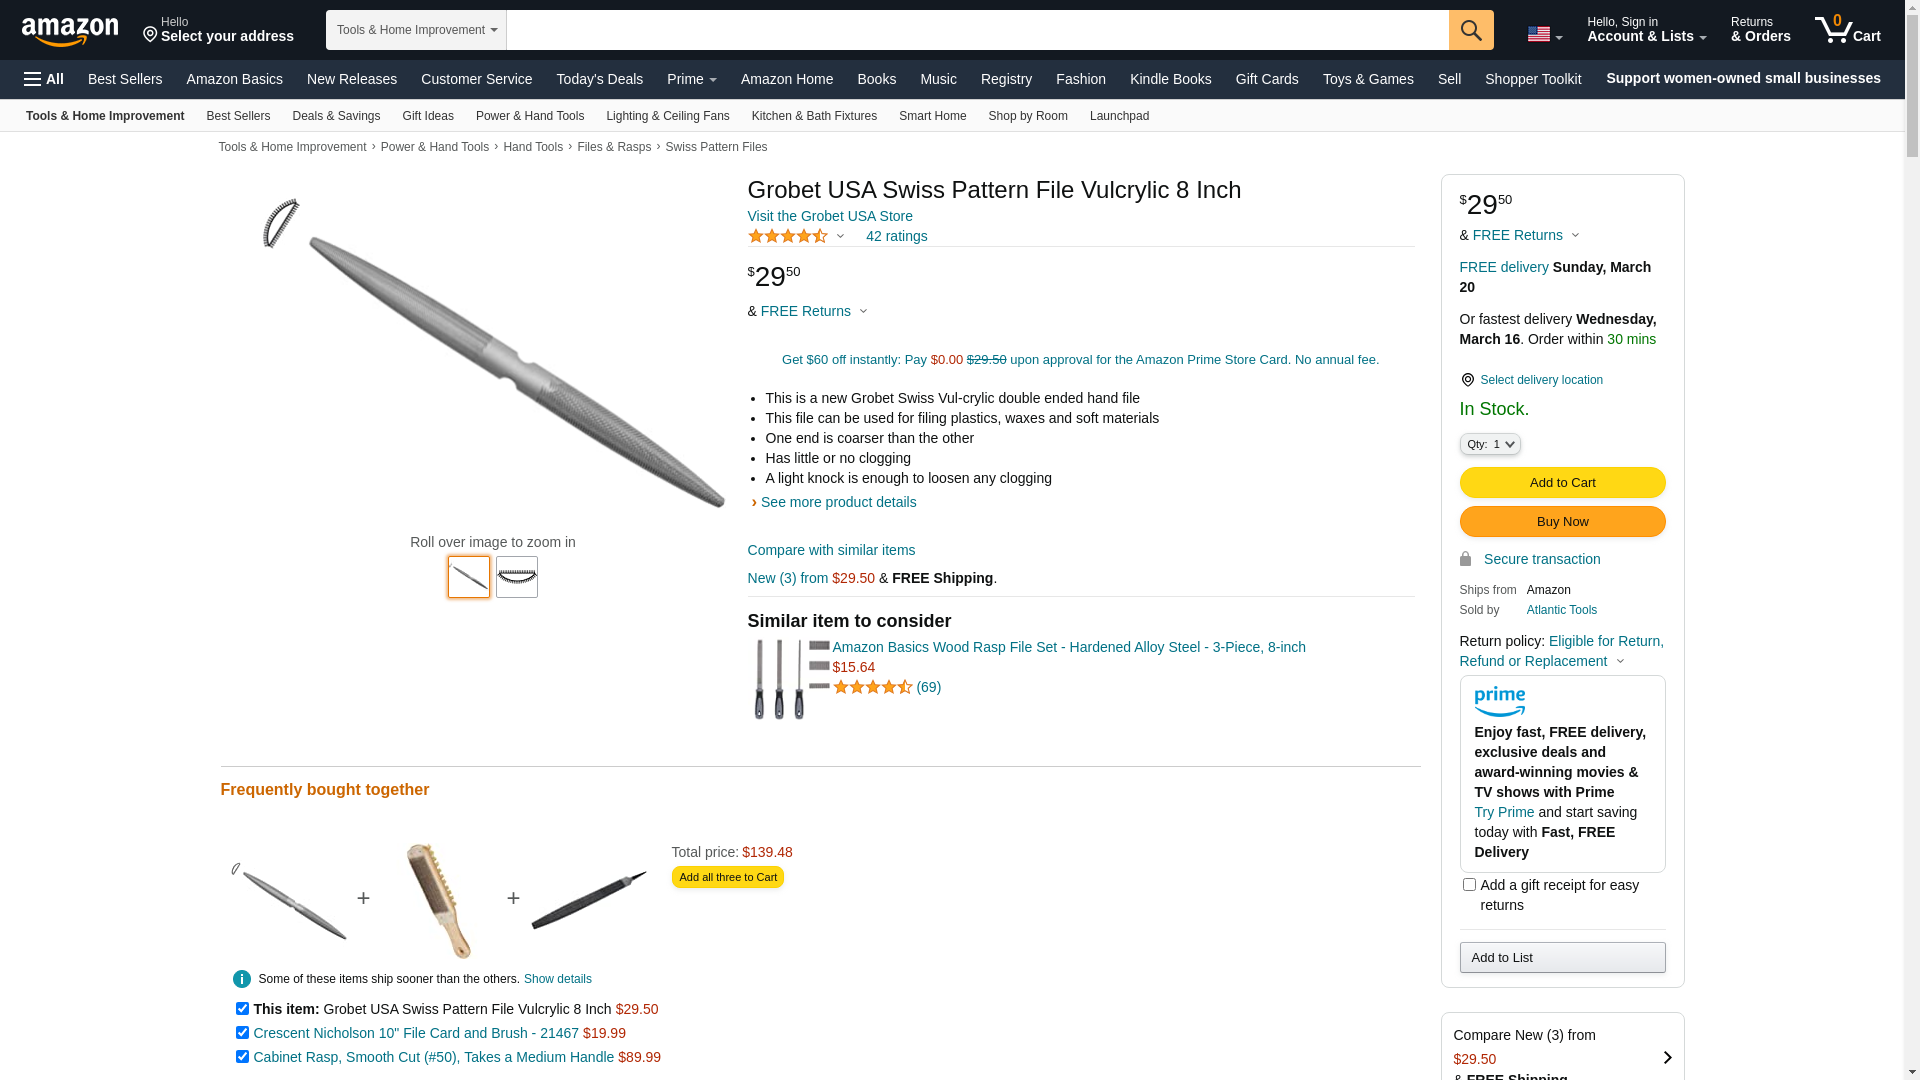Open Today's Deals in navigation bar

[x=600, y=79]
